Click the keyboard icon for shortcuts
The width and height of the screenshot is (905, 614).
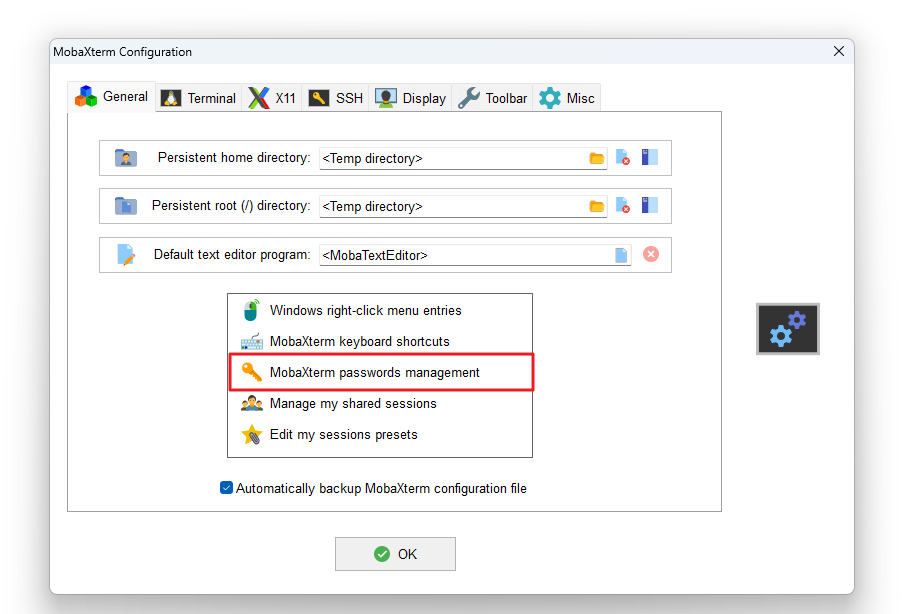tap(252, 342)
